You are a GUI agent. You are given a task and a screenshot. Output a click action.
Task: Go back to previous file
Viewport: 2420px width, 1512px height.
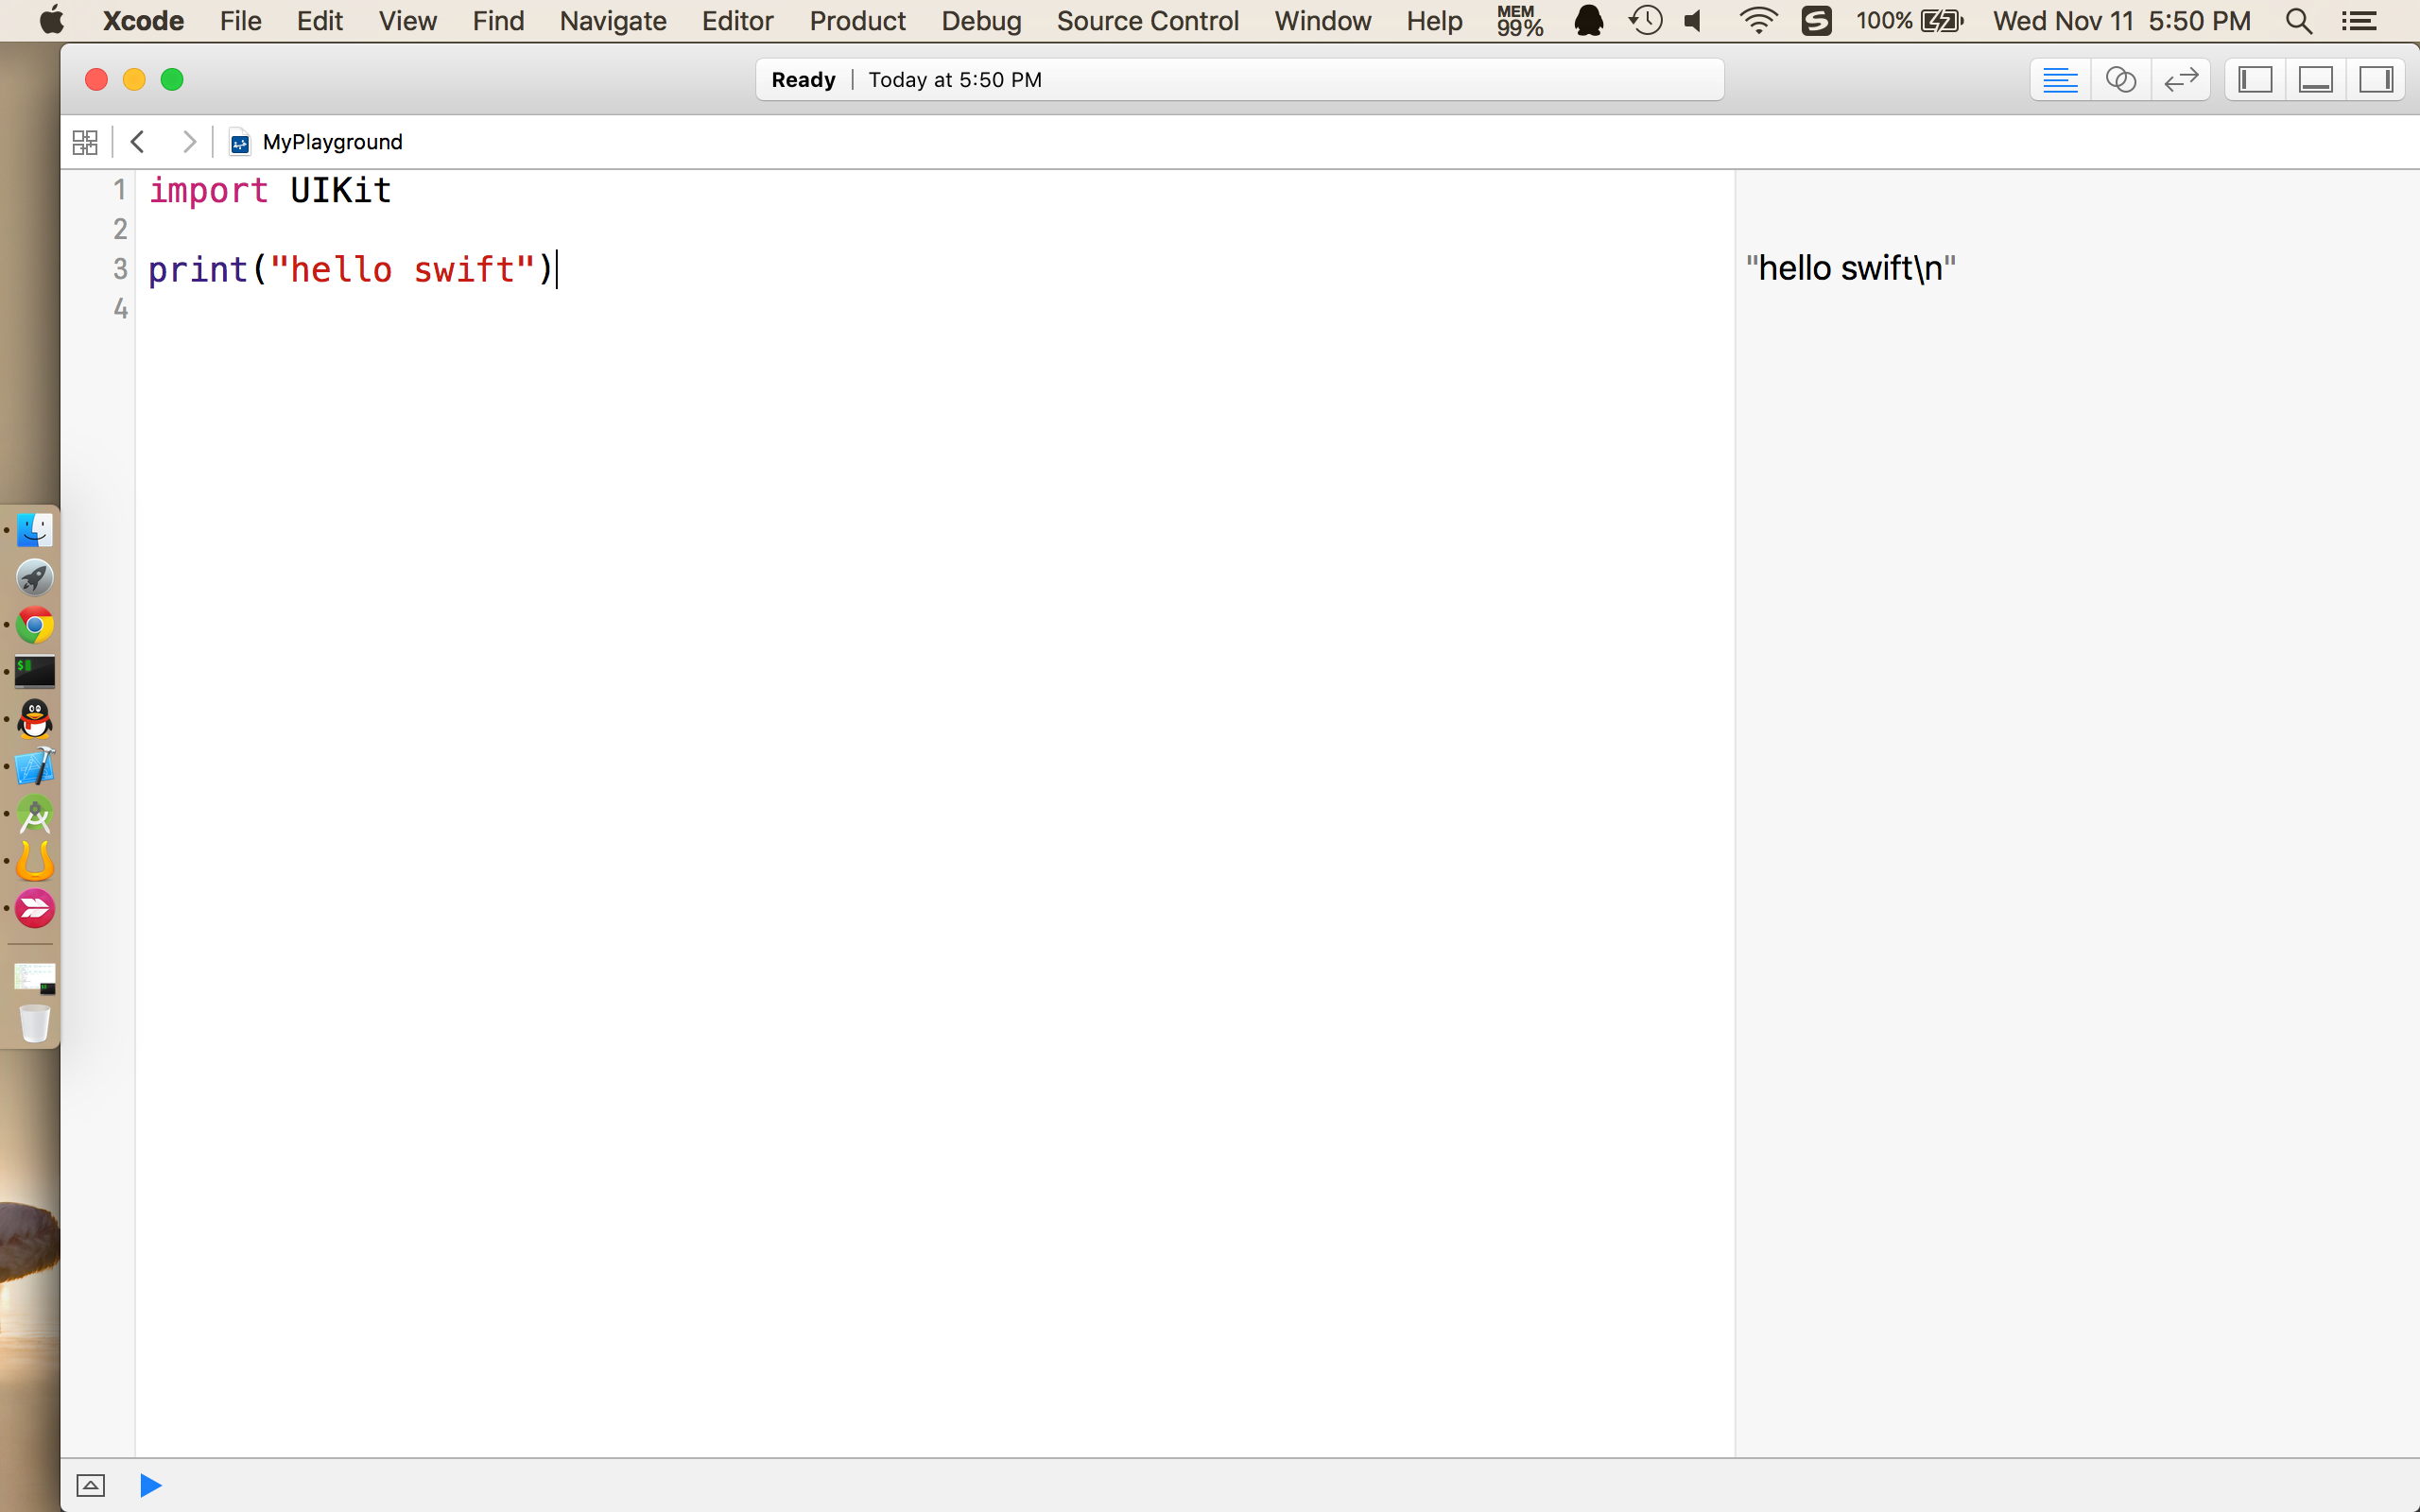(138, 142)
